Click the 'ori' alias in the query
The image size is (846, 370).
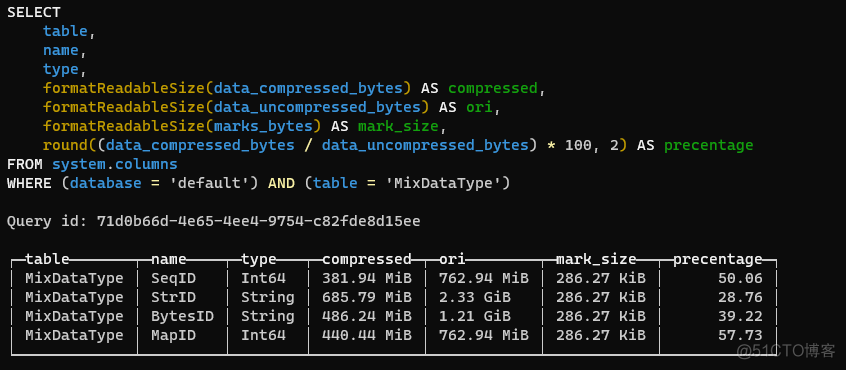point(479,107)
